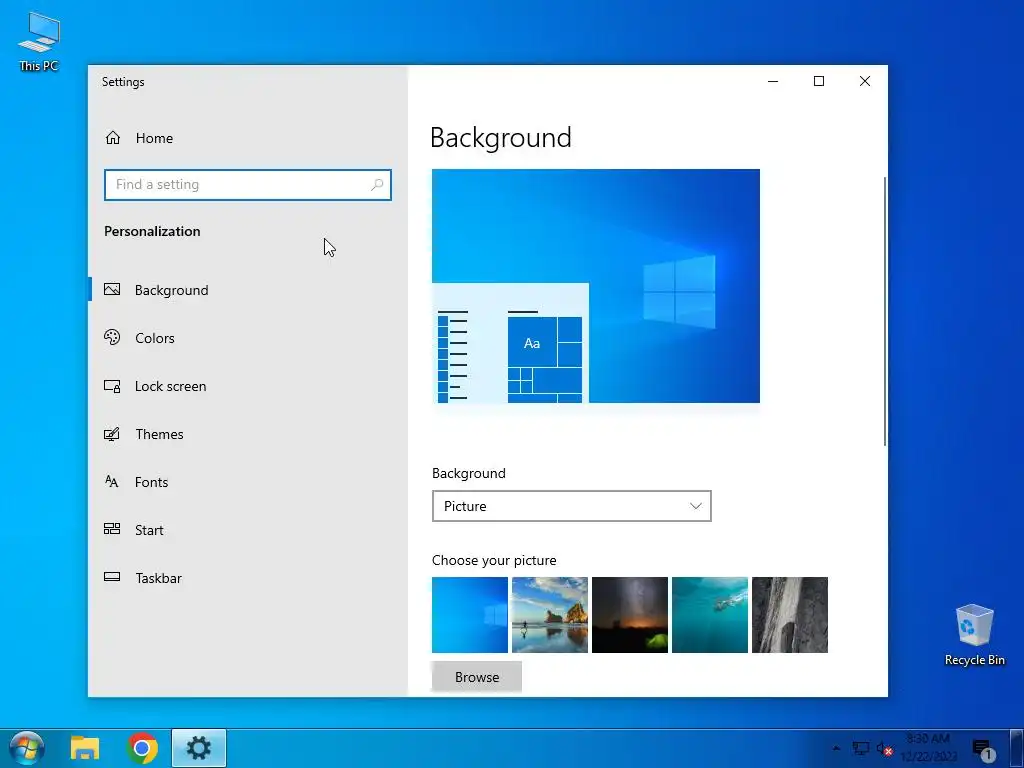The height and width of the screenshot is (768, 1024).
Task: Click the muted volume tray icon
Action: tap(884, 748)
